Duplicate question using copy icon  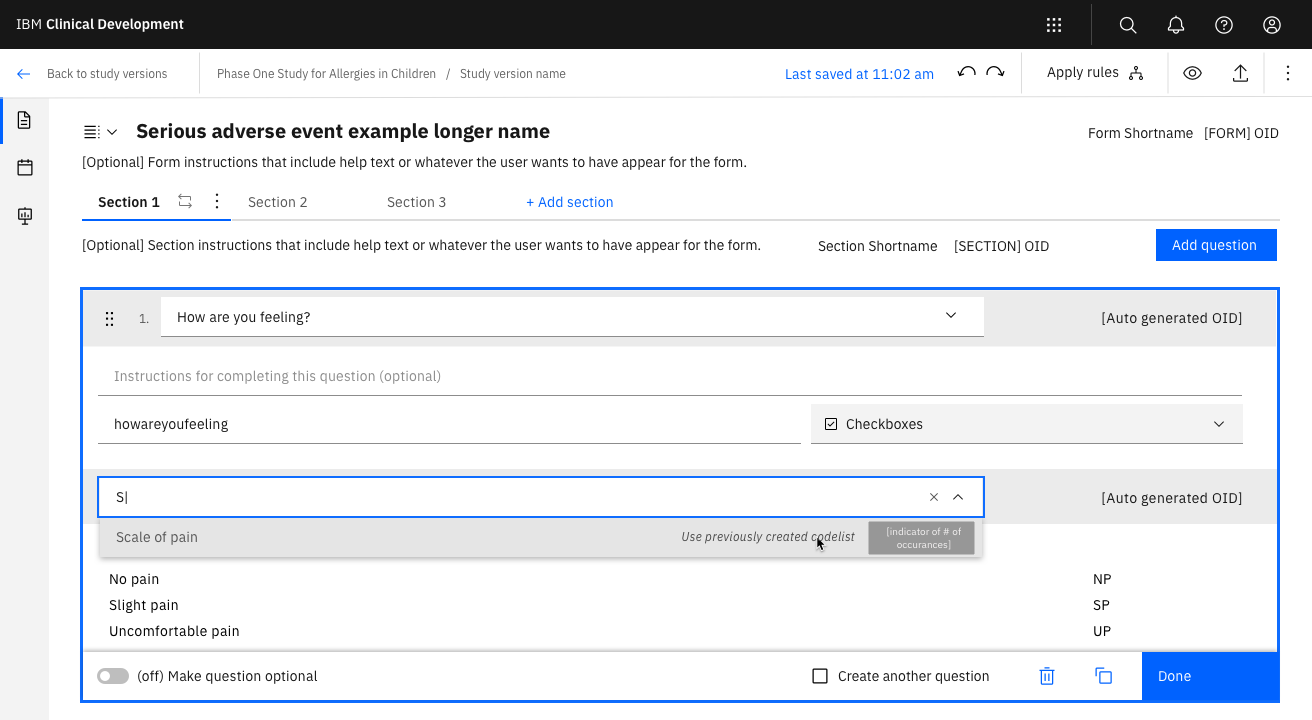pyautogui.click(x=1103, y=676)
